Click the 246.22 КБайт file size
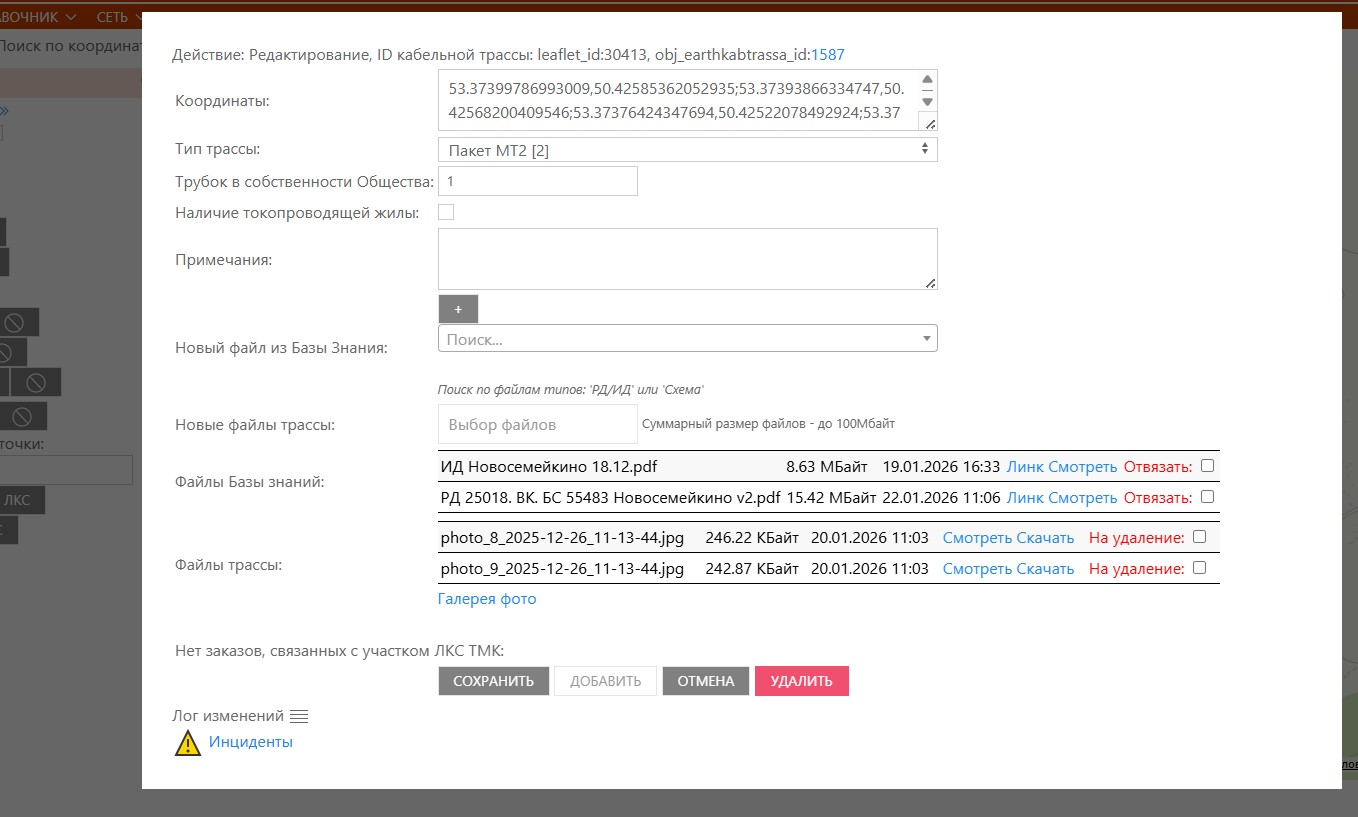The image size is (1358, 817). tap(752, 538)
